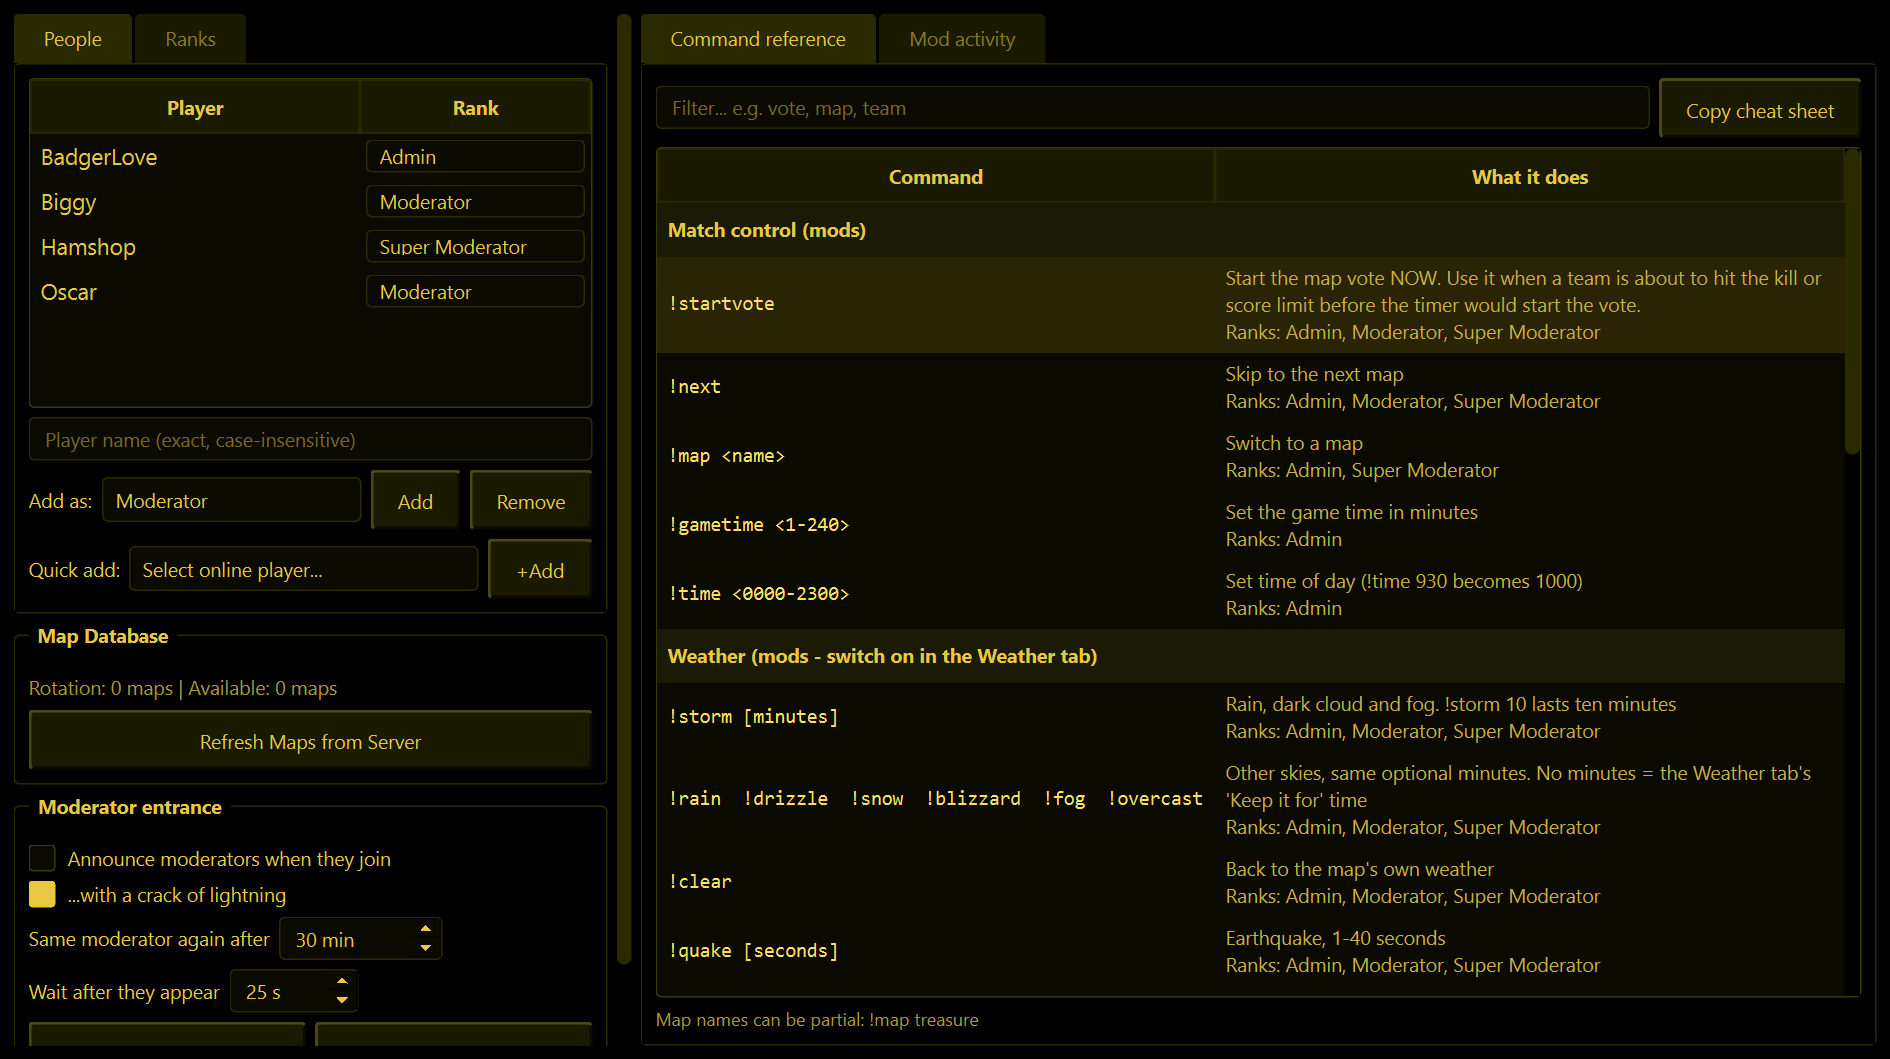Open the Mod activity tab
This screenshot has width=1890, height=1059.
pos(962,39)
